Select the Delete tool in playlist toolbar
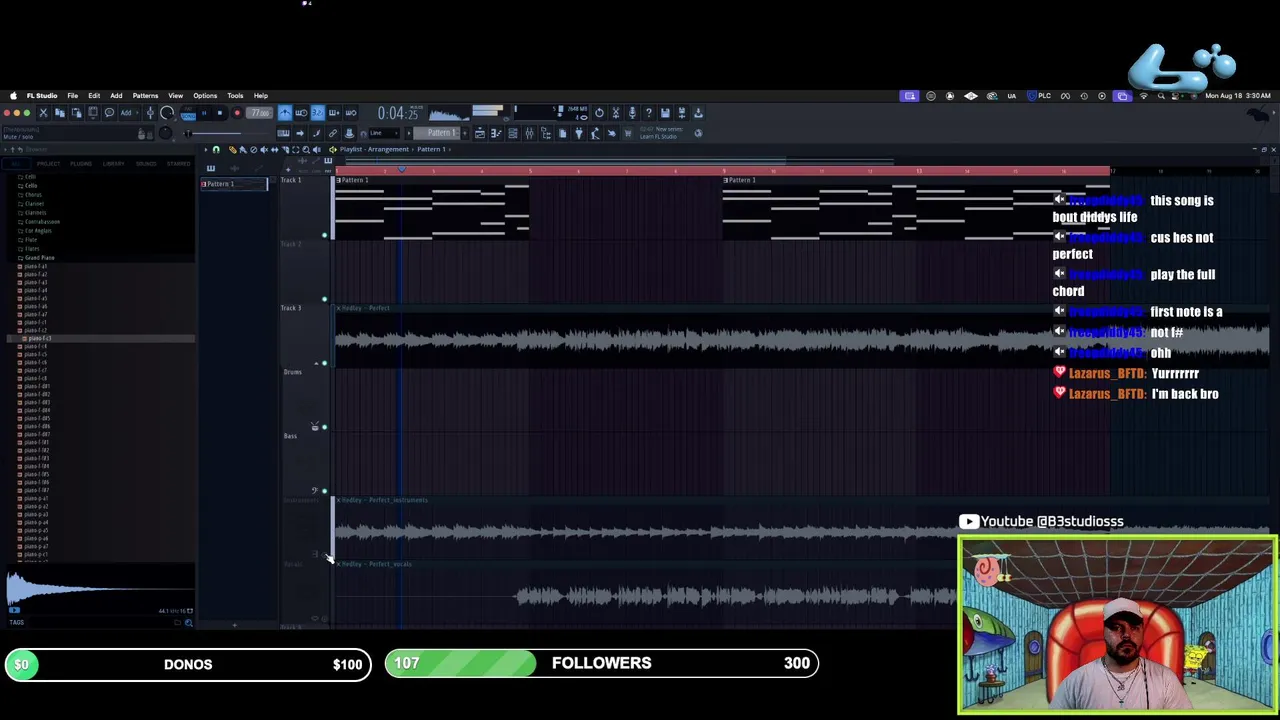This screenshot has width=1280, height=720. [253, 149]
